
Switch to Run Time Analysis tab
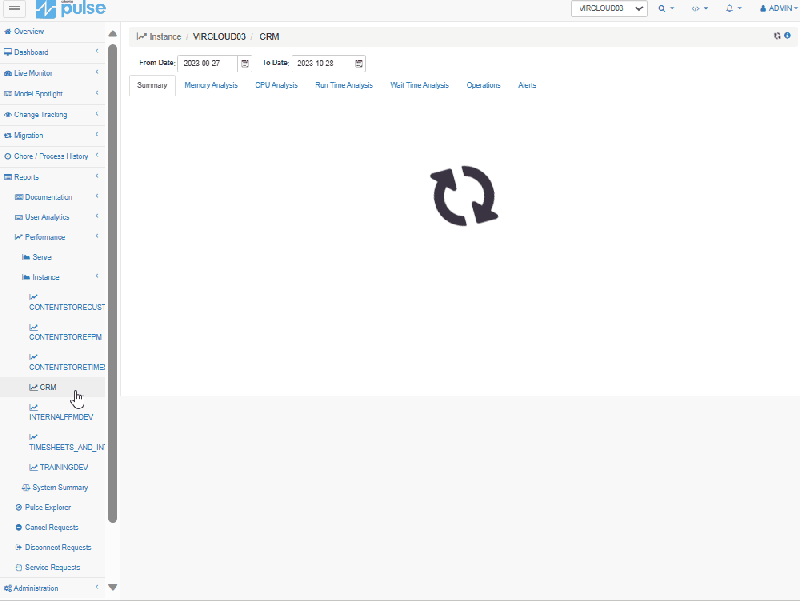click(344, 85)
